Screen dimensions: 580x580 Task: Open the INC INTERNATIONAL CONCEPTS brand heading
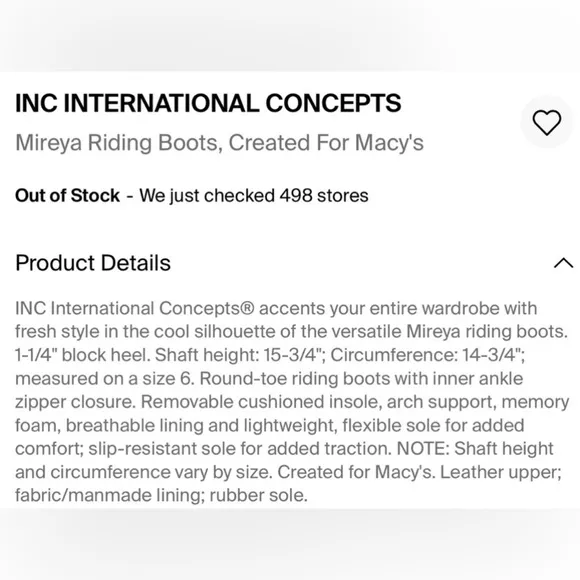(x=208, y=103)
